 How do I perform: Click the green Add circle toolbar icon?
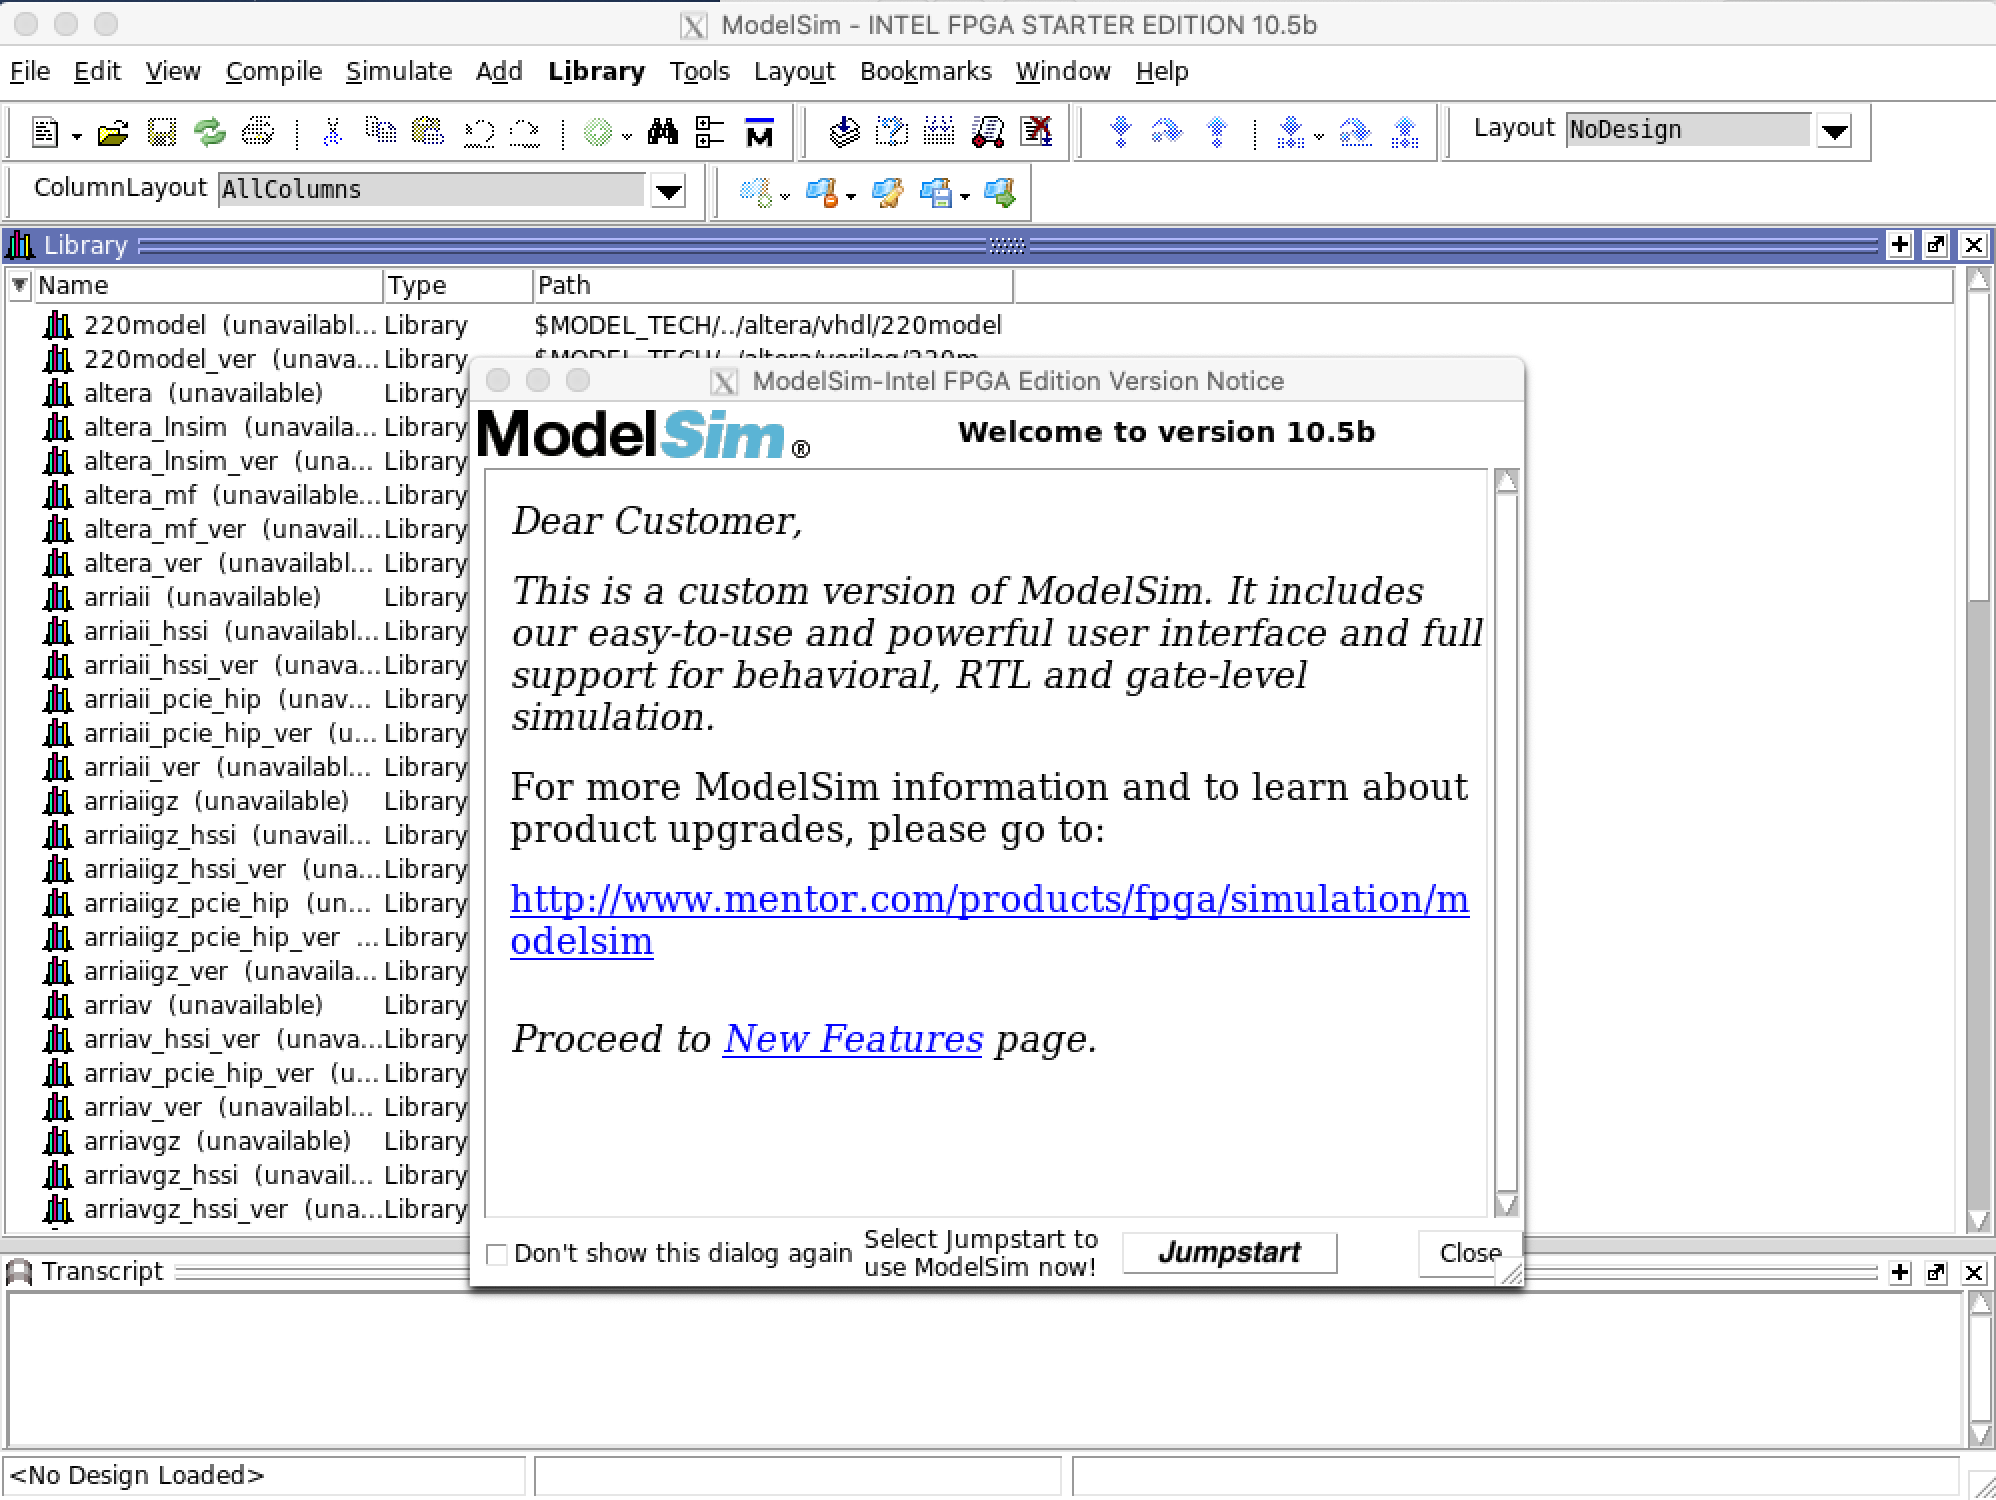tap(597, 132)
